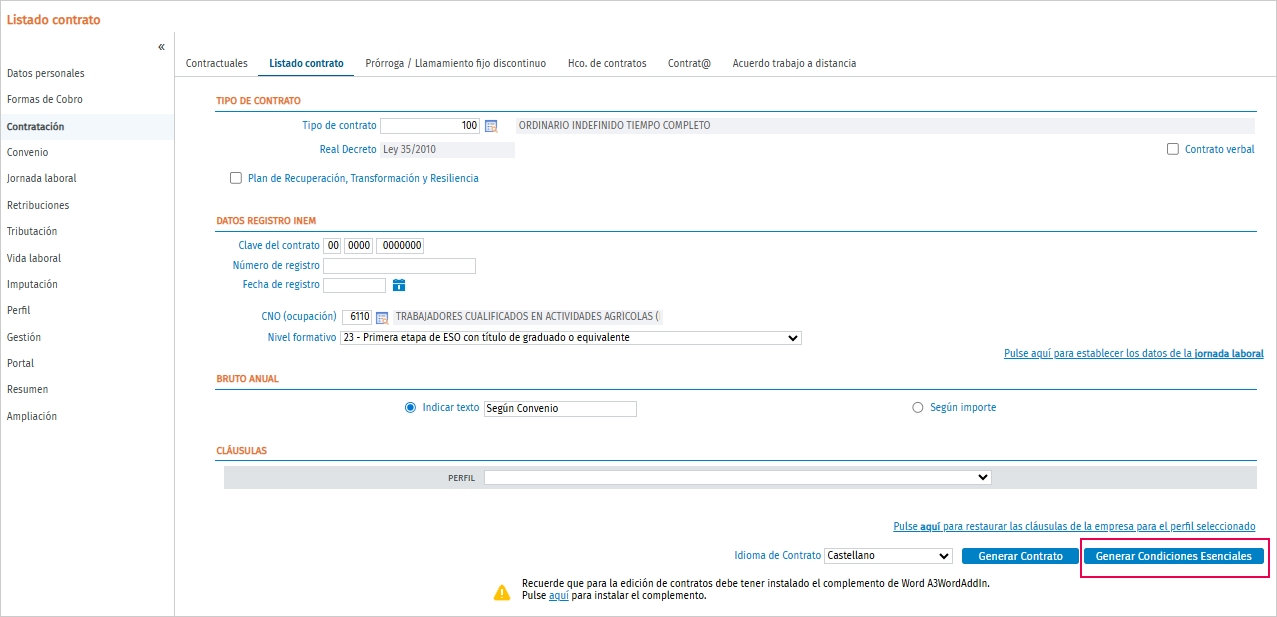Viewport: 1277px width, 617px height.
Task: Click the Clave del contrato '0000000' field
Action: 401,246
